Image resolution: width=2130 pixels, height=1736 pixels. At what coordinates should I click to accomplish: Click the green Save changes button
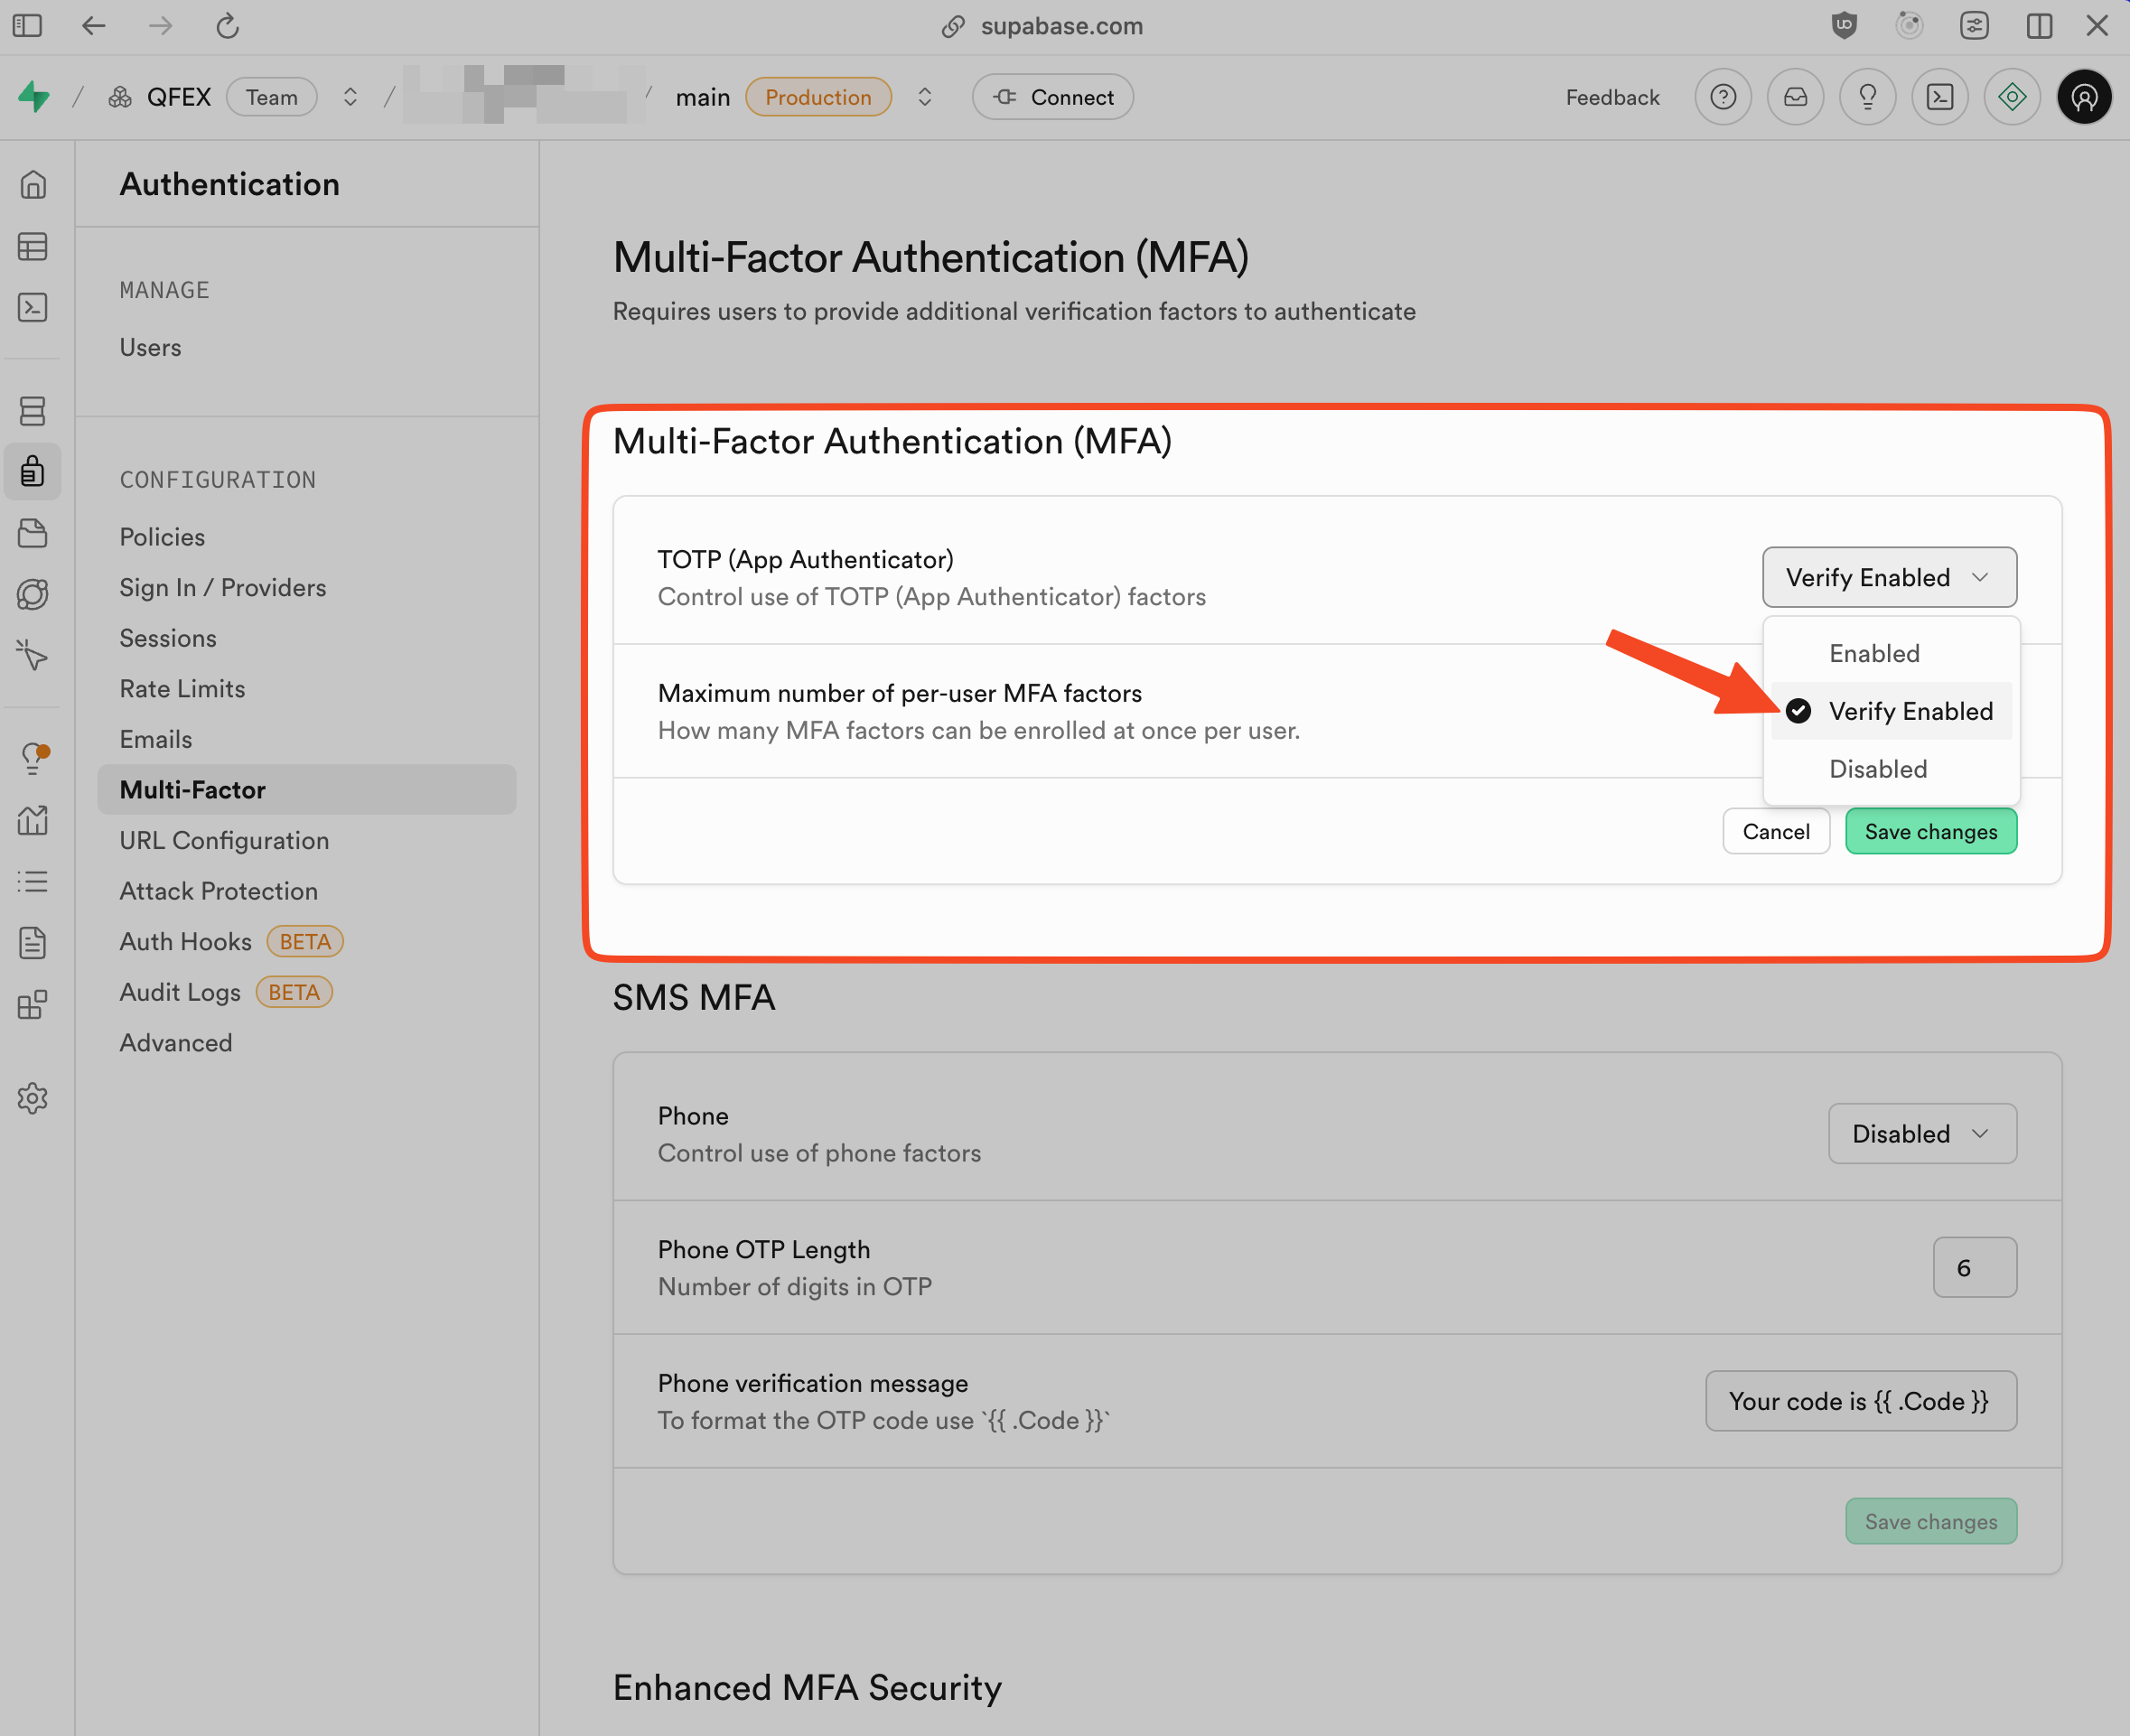(1930, 831)
